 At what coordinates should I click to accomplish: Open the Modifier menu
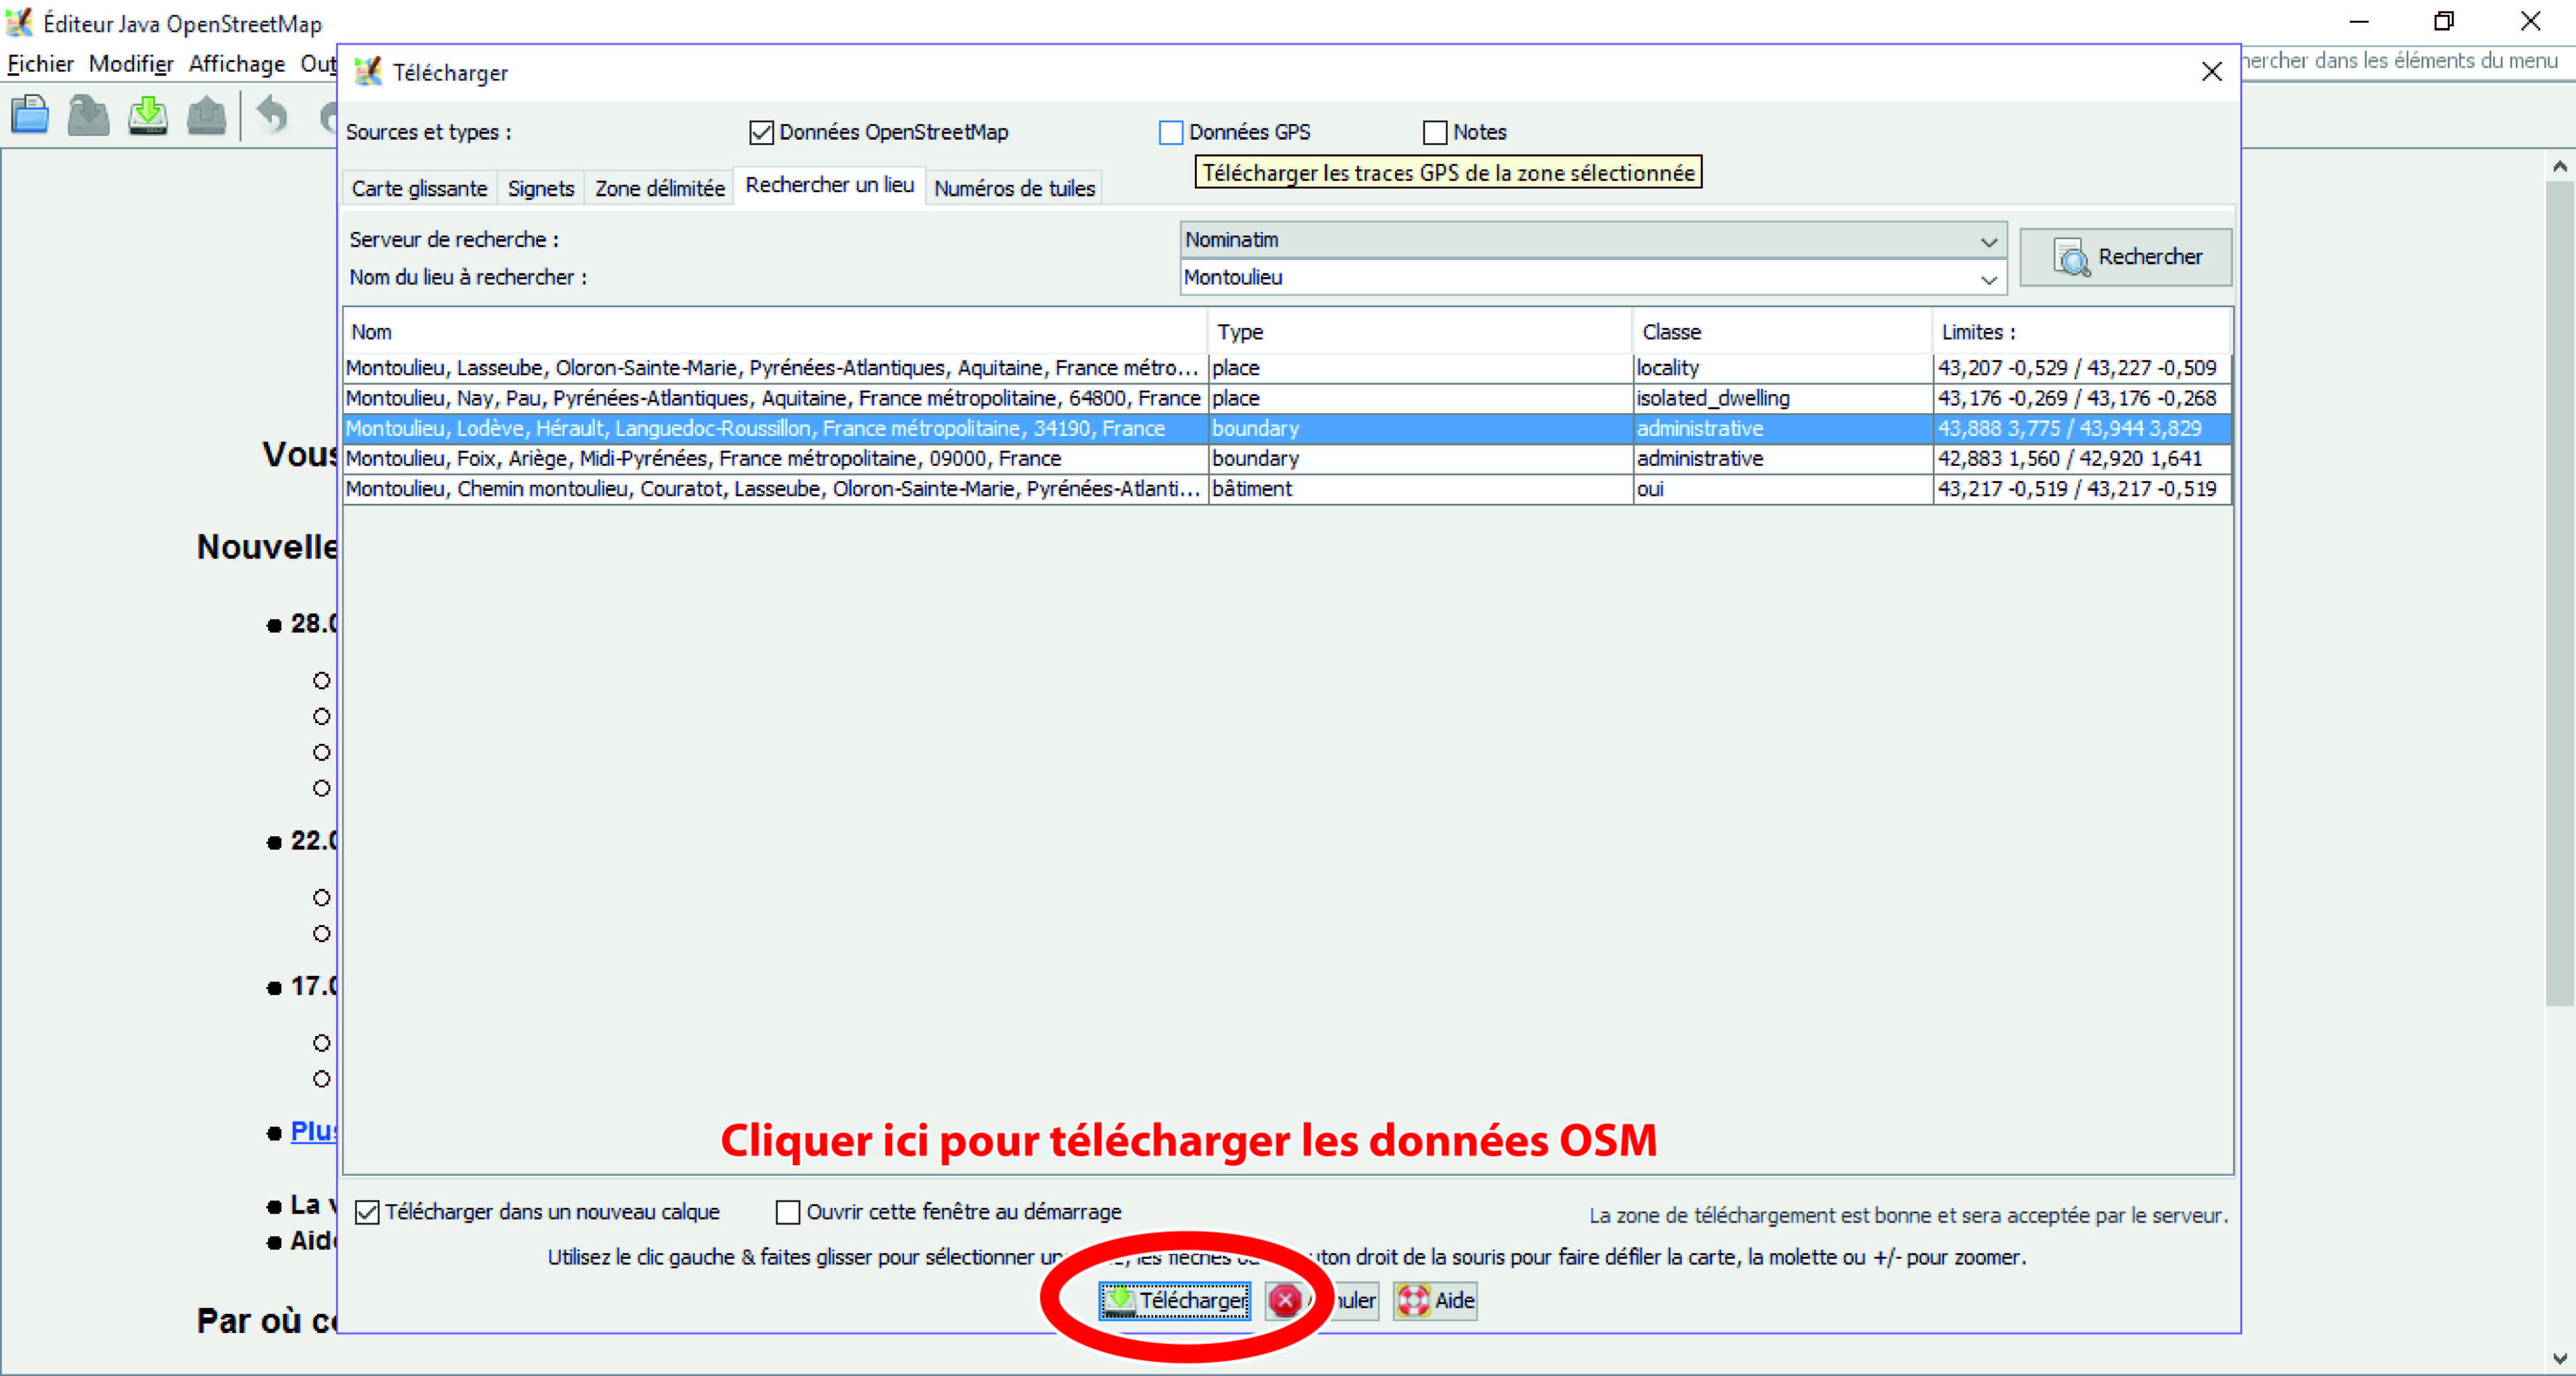click(x=131, y=64)
